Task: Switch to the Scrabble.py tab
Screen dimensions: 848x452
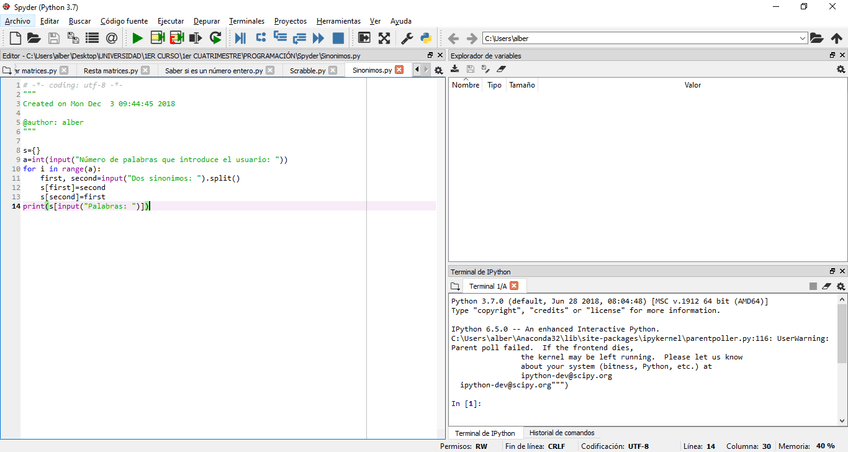Action: pos(307,71)
